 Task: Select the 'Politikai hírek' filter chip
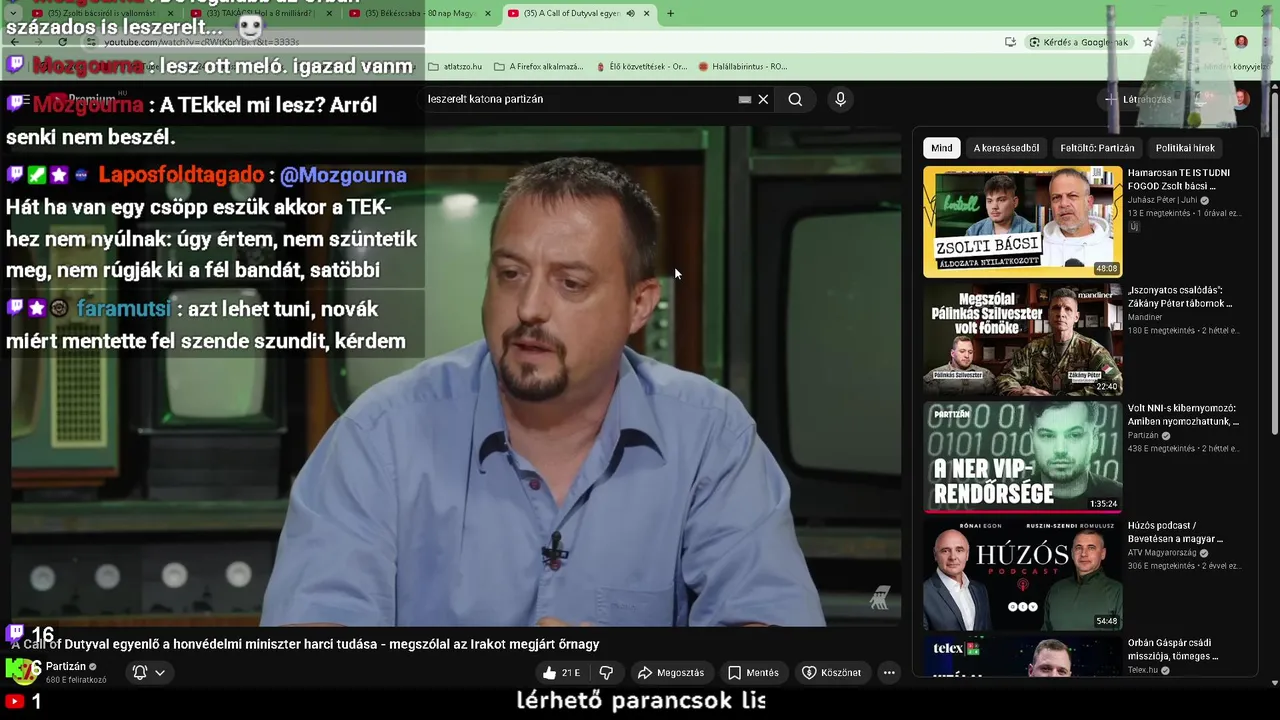[1185, 148]
